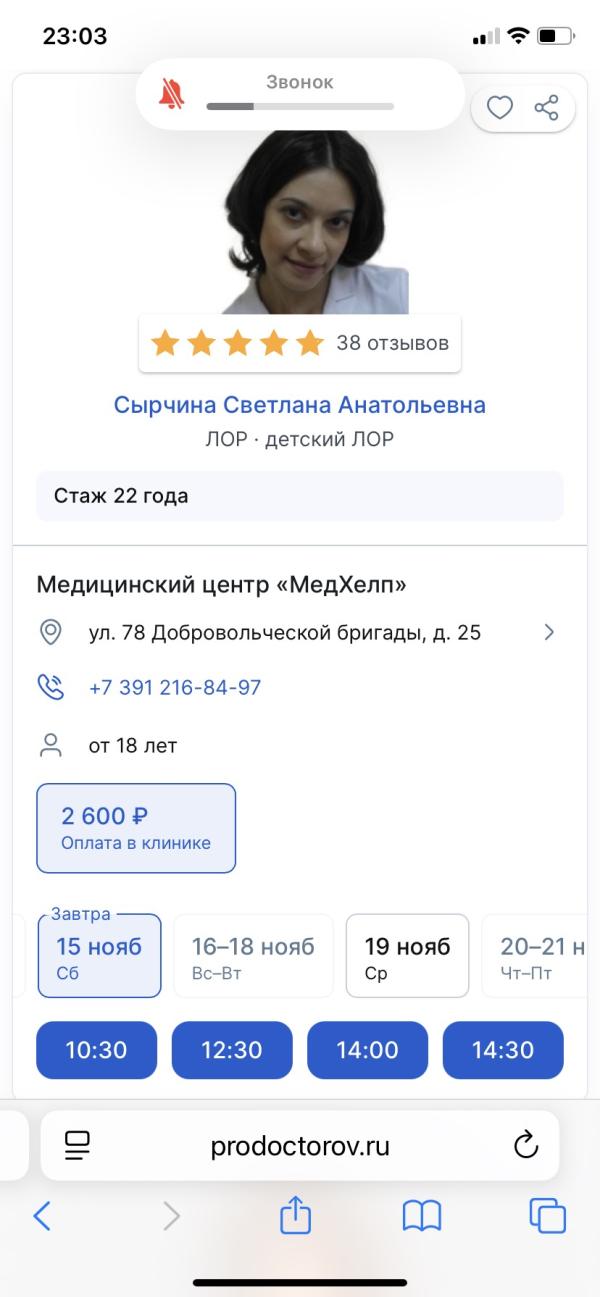Select the 2 600 ₽ payment option

(x=136, y=828)
